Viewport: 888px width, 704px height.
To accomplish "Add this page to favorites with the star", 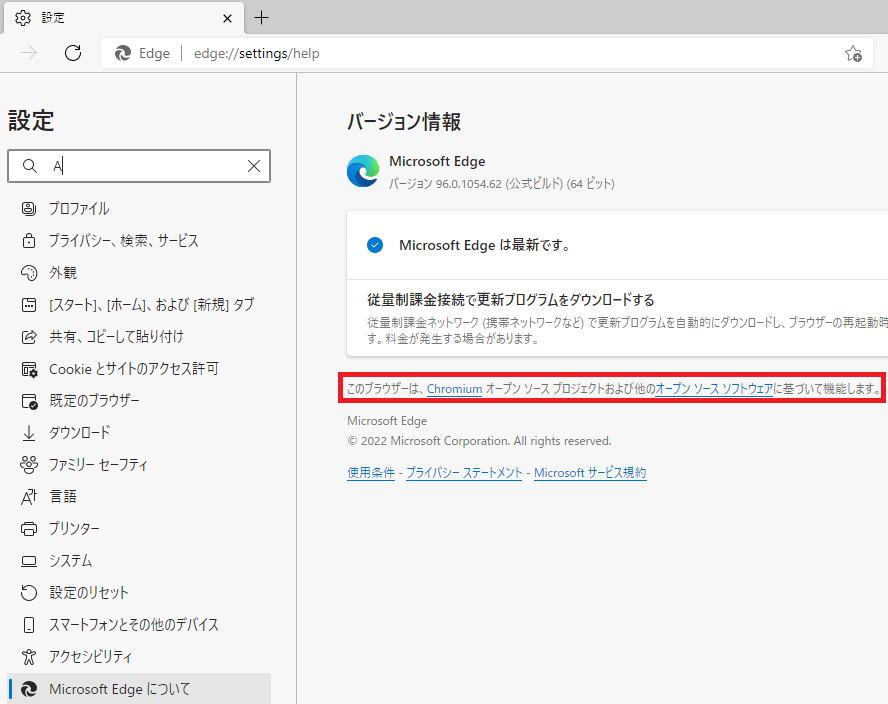I will tap(853, 53).
